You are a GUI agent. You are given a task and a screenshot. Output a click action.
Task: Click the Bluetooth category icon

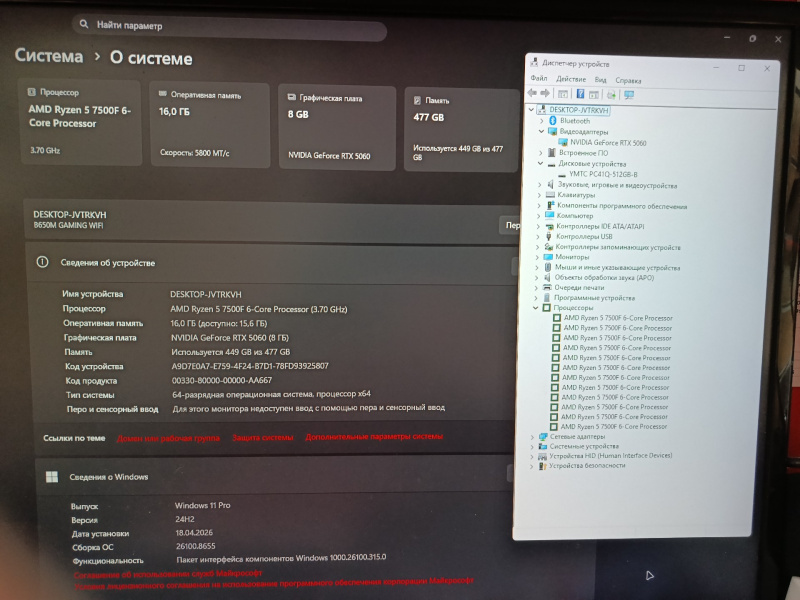pos(553,120)
